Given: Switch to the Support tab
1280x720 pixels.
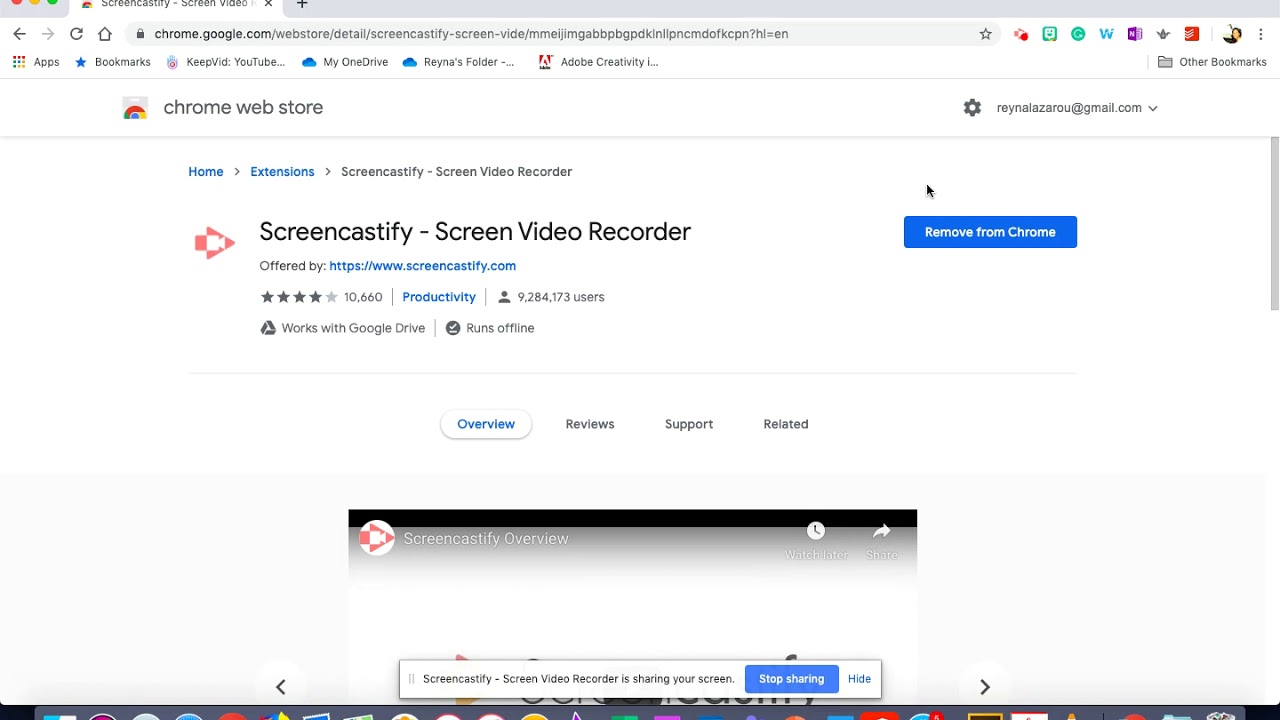Looking at the screenshot, I should tap(689, 424).
